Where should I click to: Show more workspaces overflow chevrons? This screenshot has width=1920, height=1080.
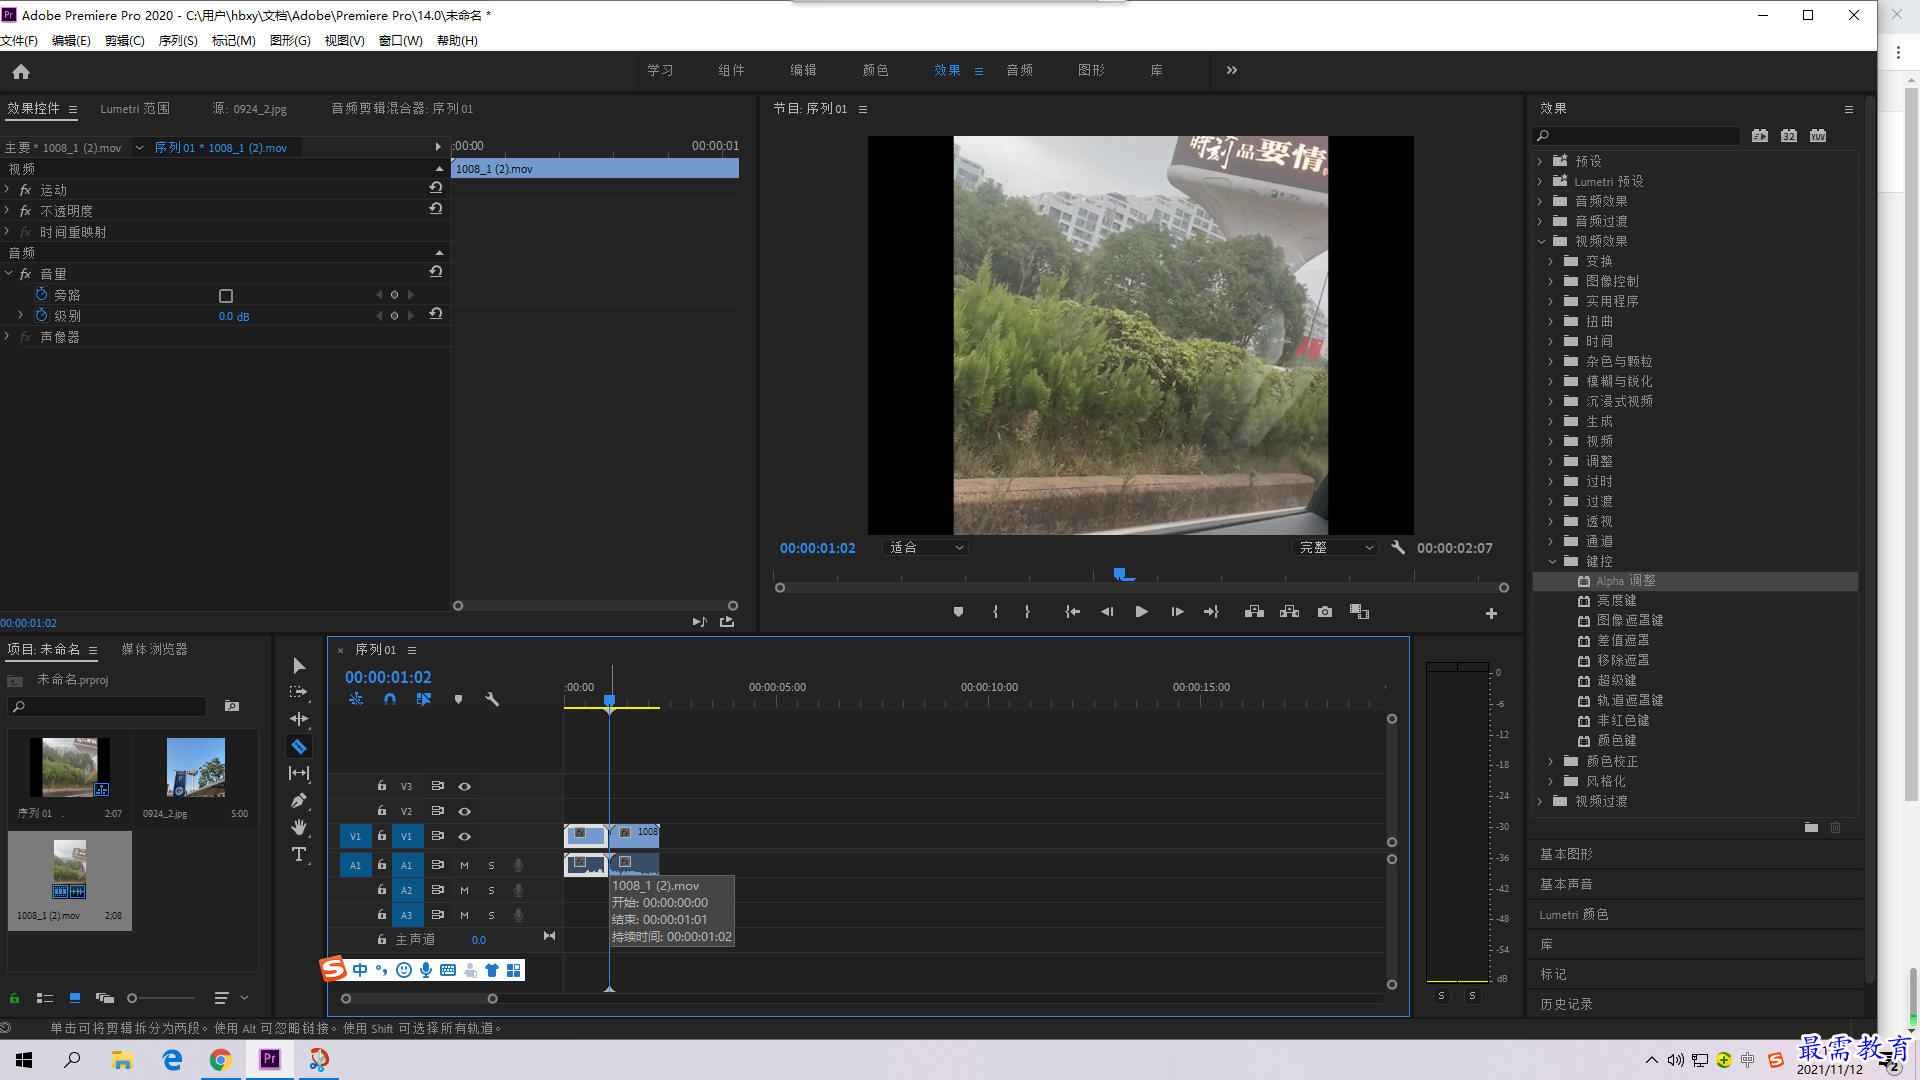click(1232, 71)
